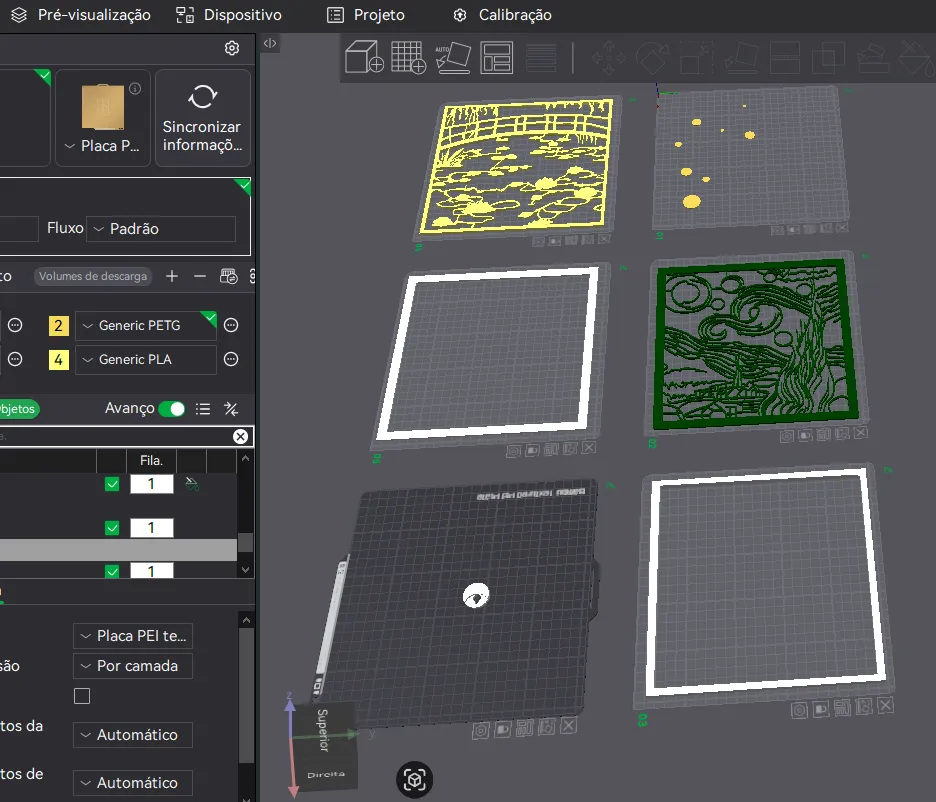Switch to the Calibração tab
936x802 pixels.
pos(502,15)
